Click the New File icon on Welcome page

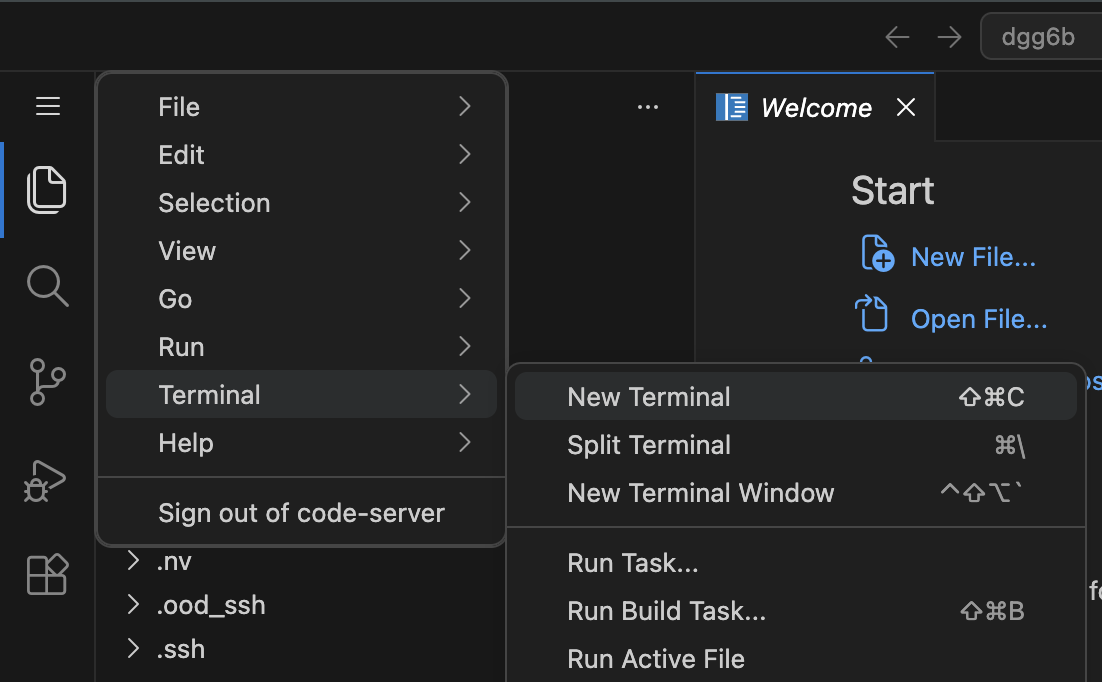point(877,253)
